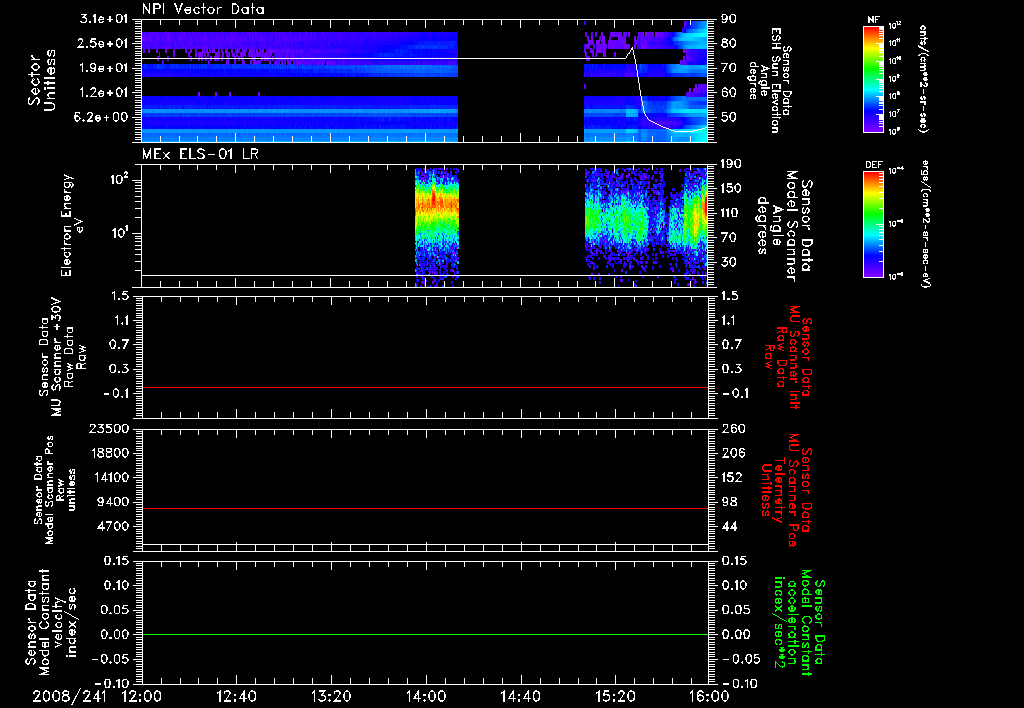Image resolution: width=1024 pixels, height=708 pixels.
Task: Click the electron burst near 14:00 in ELS plot
Action: pyautogui.click(x=437, y=225)
